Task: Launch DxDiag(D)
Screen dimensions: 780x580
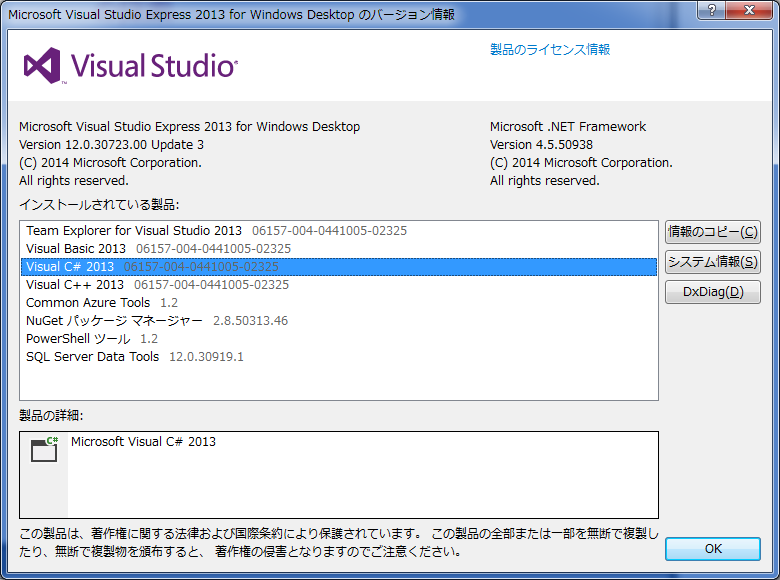Action: coord(712,291)
